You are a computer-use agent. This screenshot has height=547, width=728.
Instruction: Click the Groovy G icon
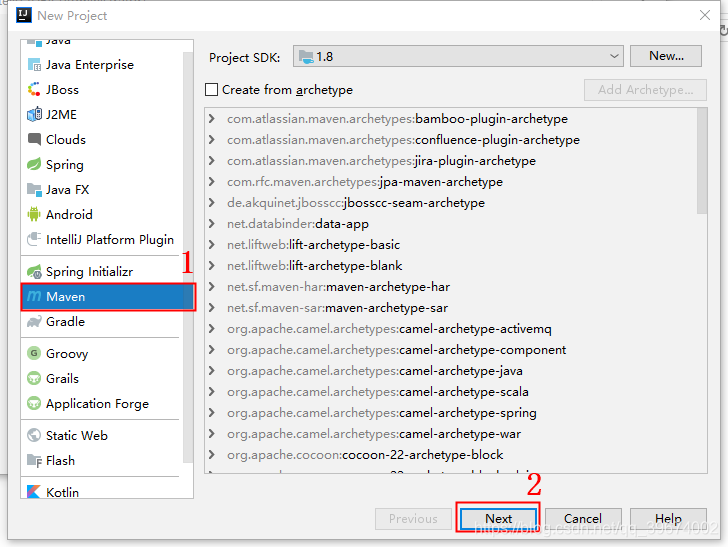[34, 353]
